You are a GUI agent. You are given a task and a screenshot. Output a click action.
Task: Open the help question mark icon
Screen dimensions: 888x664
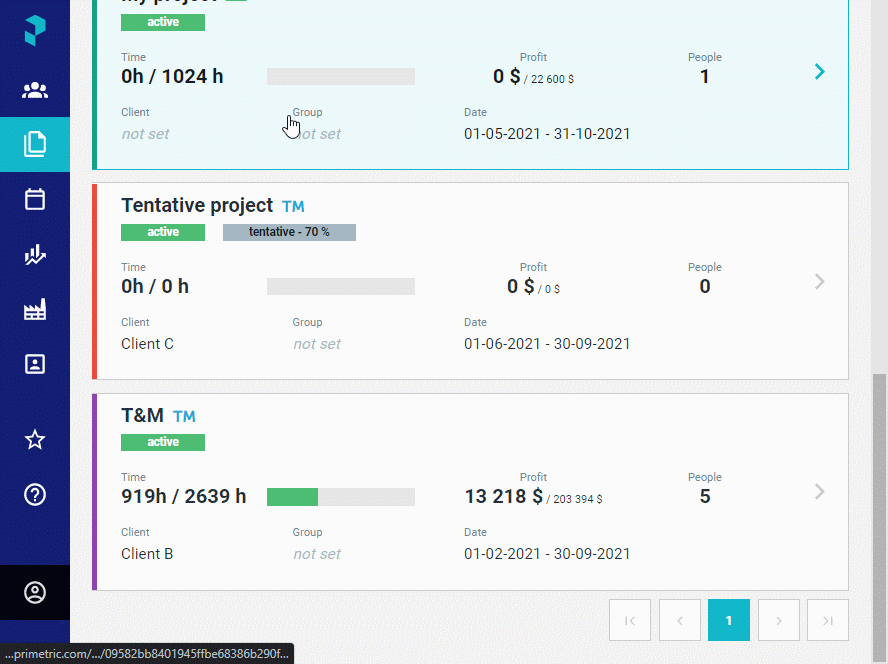tap(35, 495)
